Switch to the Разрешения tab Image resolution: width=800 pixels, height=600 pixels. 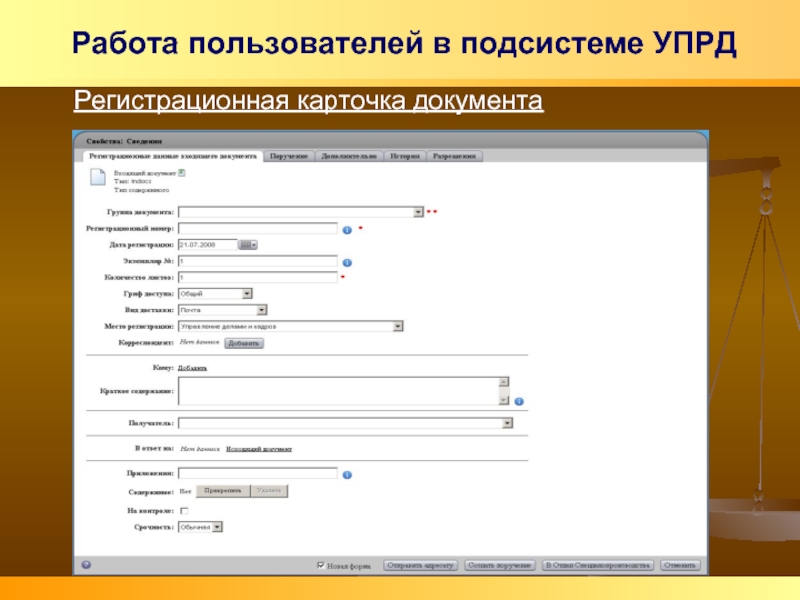pos(455,156)
